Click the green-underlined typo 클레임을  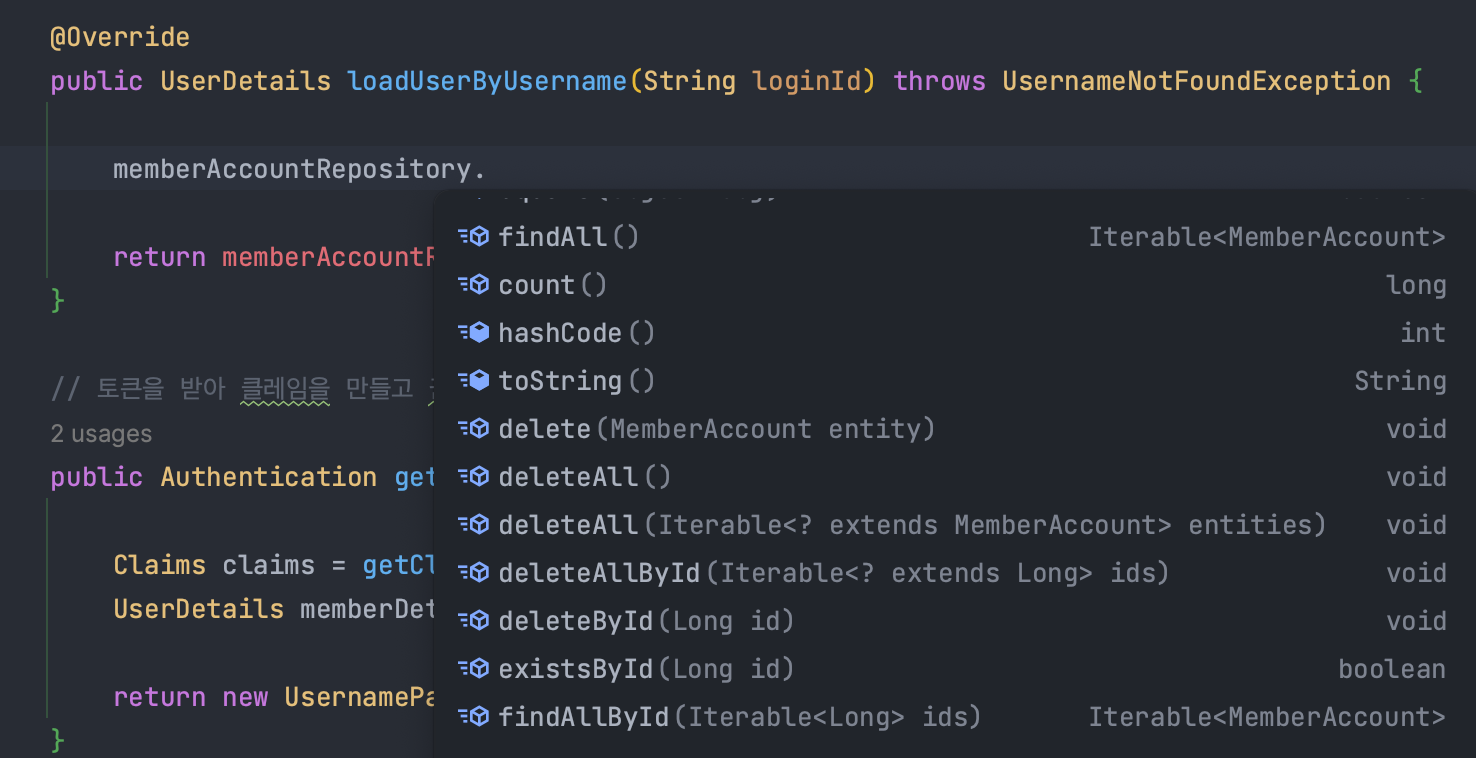(x=285, y=388)
